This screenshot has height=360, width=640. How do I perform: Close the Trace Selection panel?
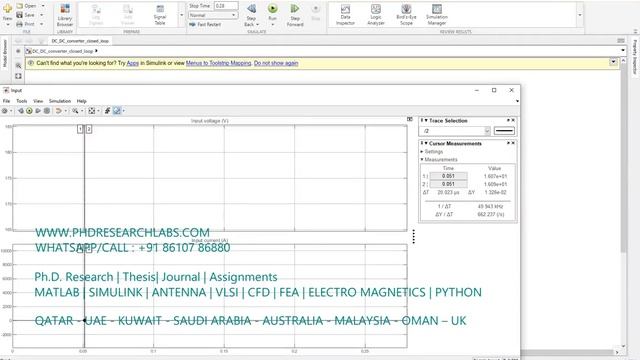coord(513,120)
